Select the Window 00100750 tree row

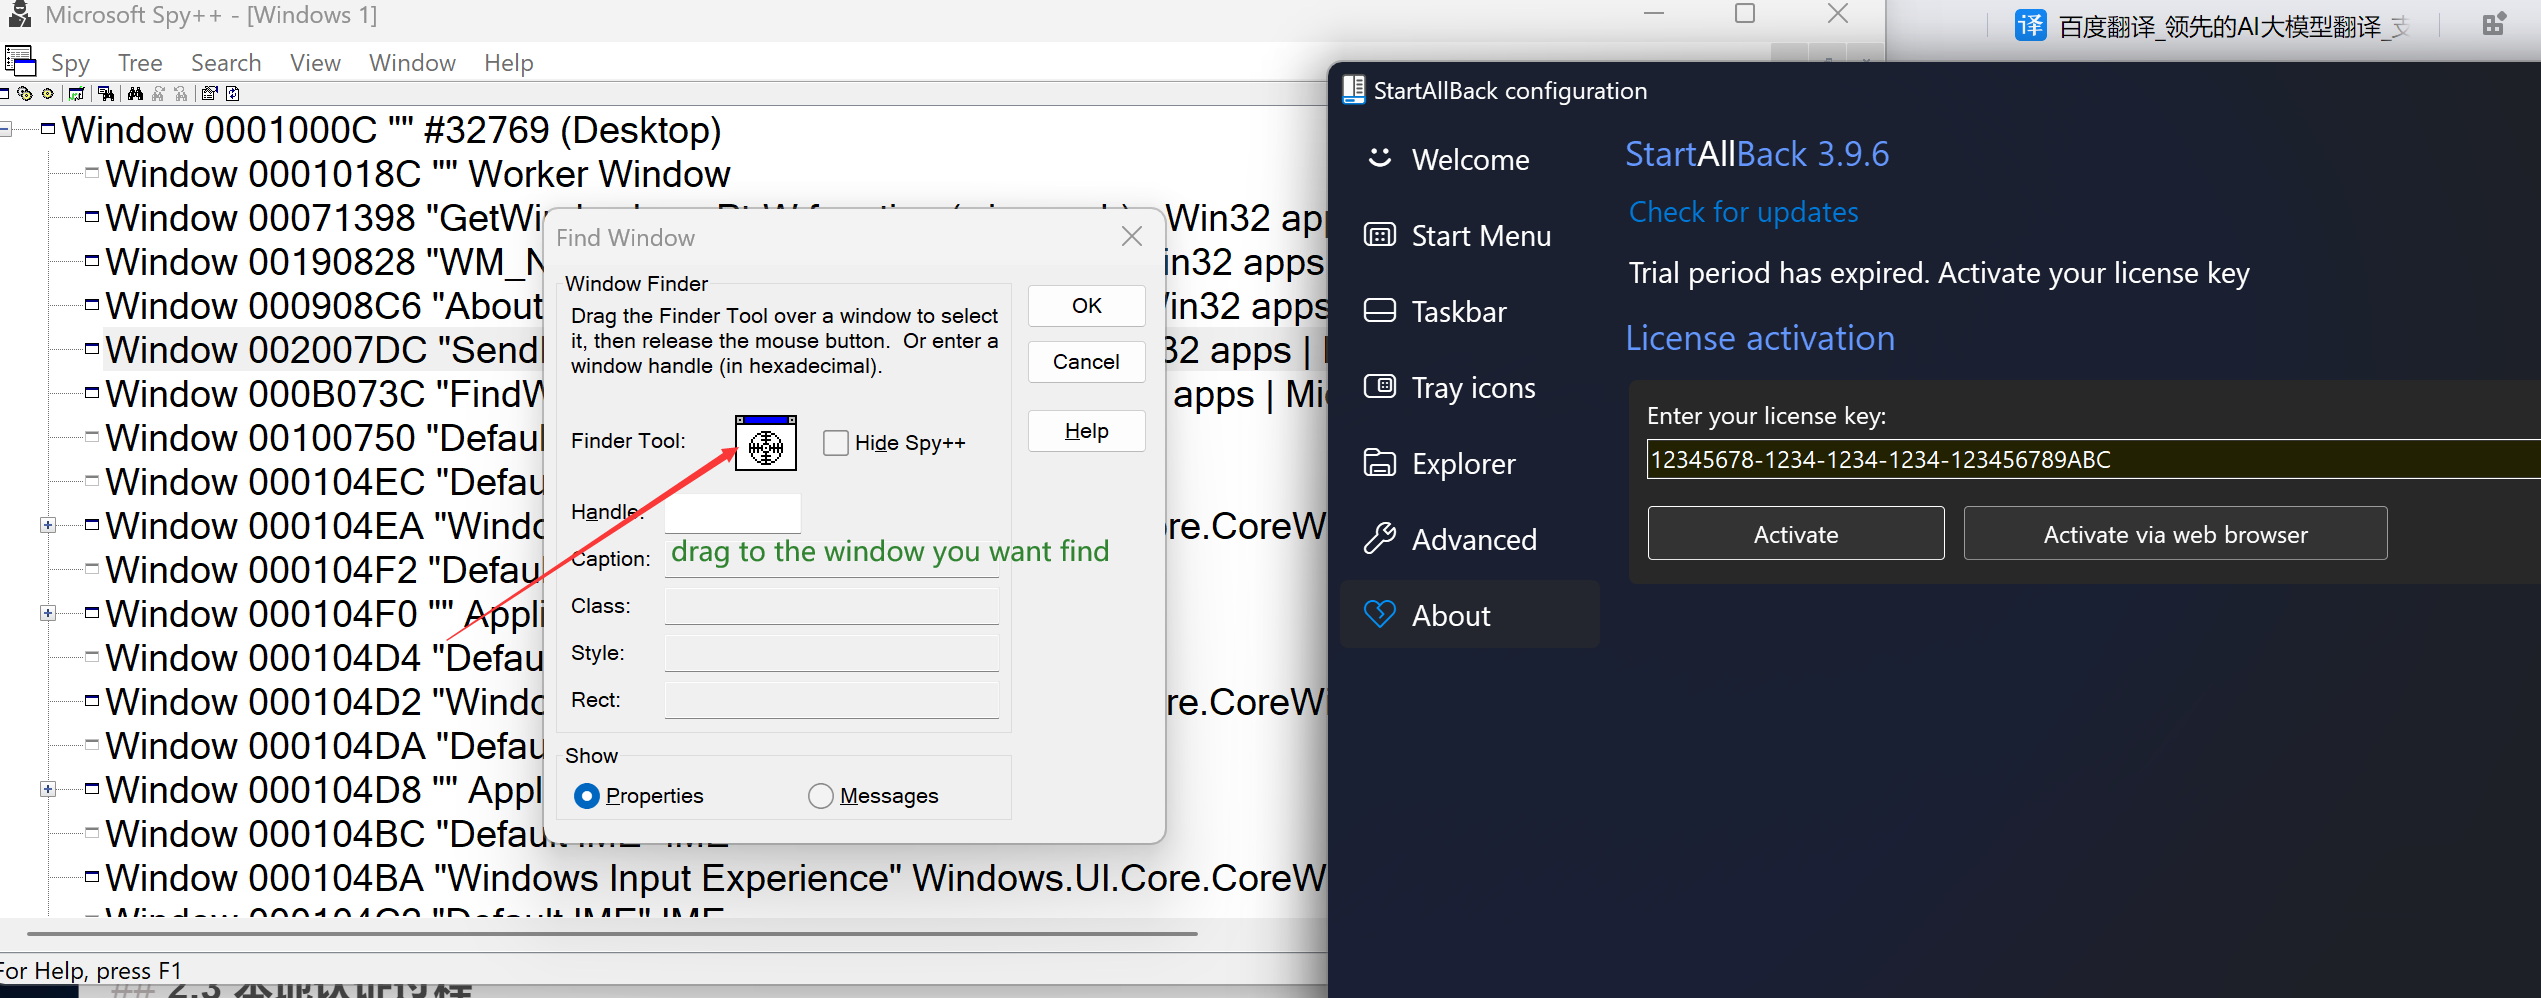pyautogui.click(x=325, y=438)
